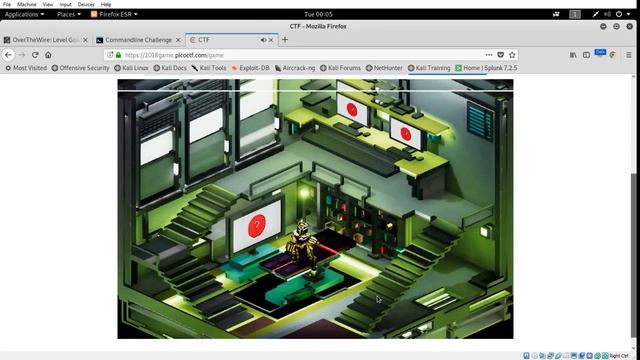
Task: Open the Kali Forums bookmark
Action: pyautogui.click(x=340, y=68)
